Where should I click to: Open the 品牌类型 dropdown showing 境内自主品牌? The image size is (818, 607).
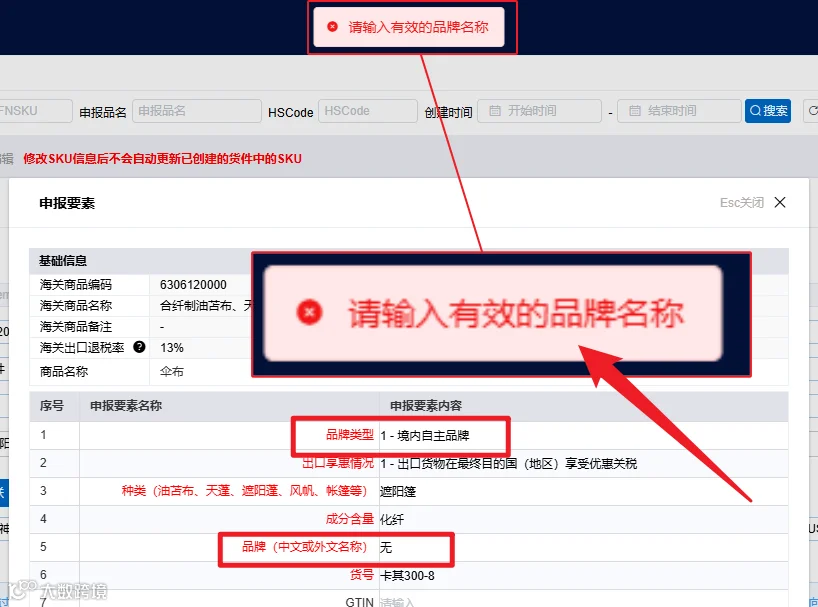583,435
